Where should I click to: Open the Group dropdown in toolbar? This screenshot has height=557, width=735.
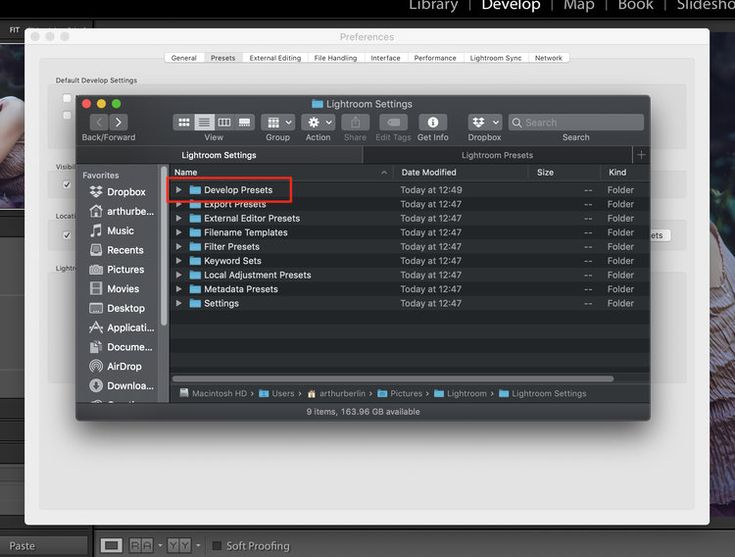click(278, 122)
